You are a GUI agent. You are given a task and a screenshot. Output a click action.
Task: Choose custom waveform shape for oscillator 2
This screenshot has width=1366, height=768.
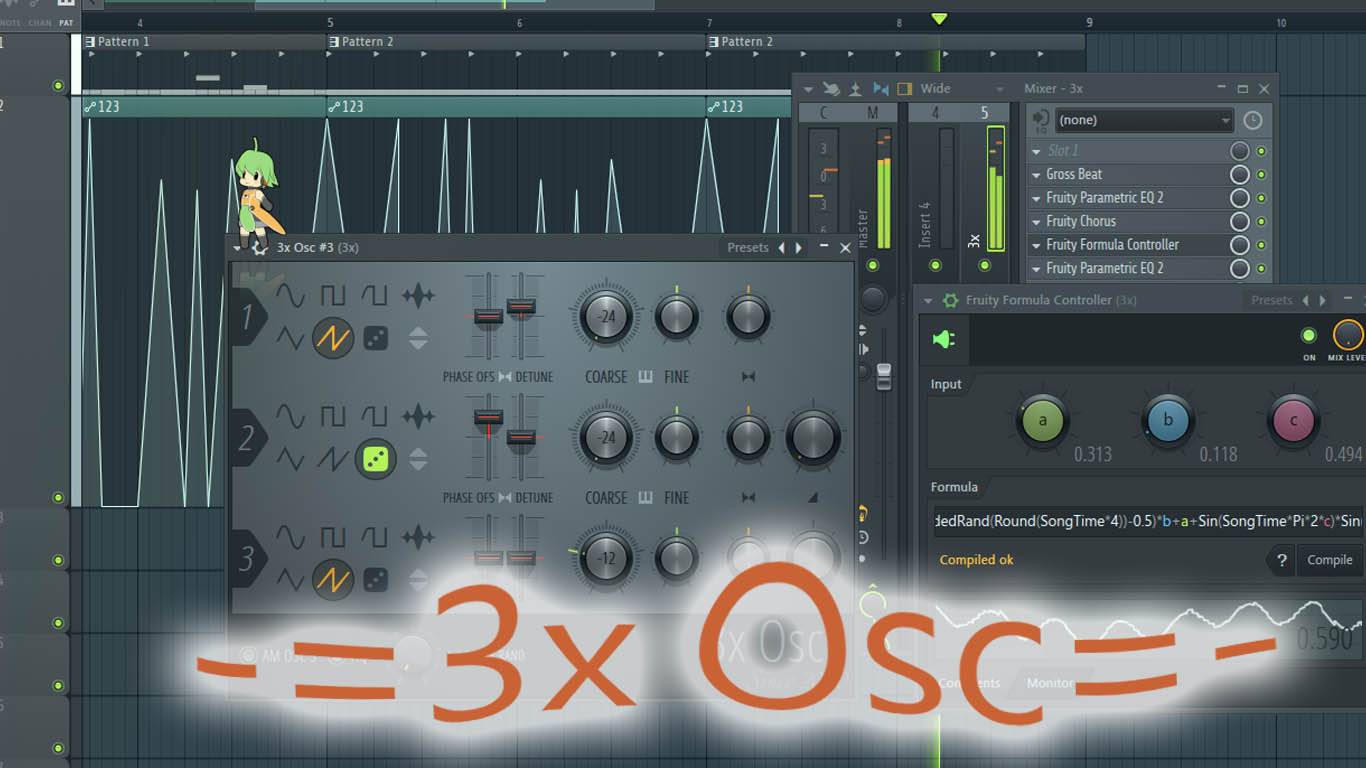pyautogui.click(x=418, y=416)
